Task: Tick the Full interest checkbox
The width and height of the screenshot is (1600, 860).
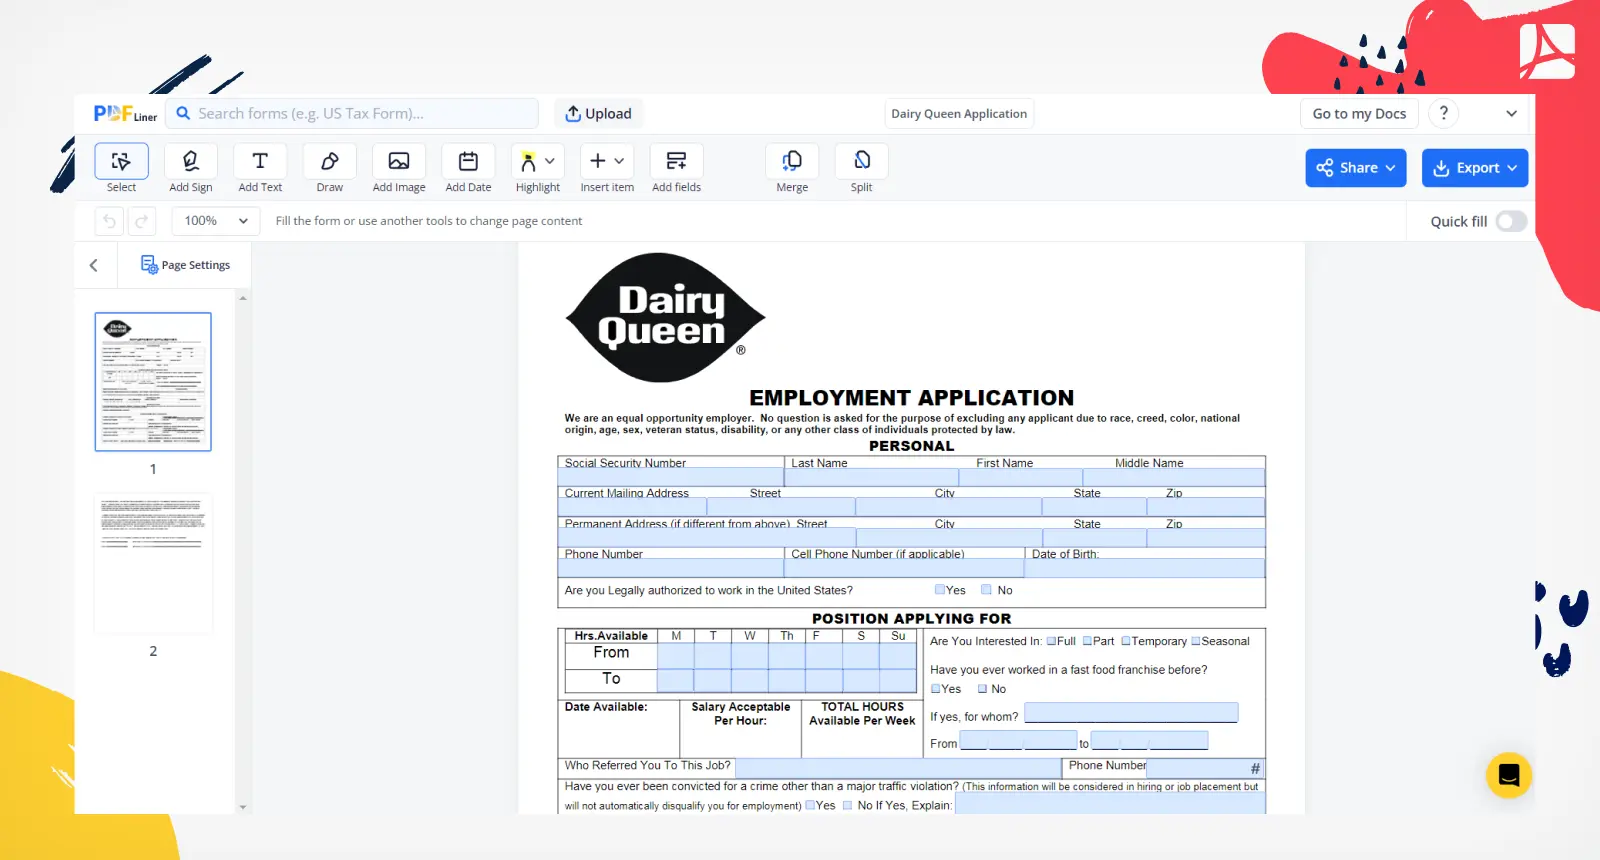Action: point(1051,641)
